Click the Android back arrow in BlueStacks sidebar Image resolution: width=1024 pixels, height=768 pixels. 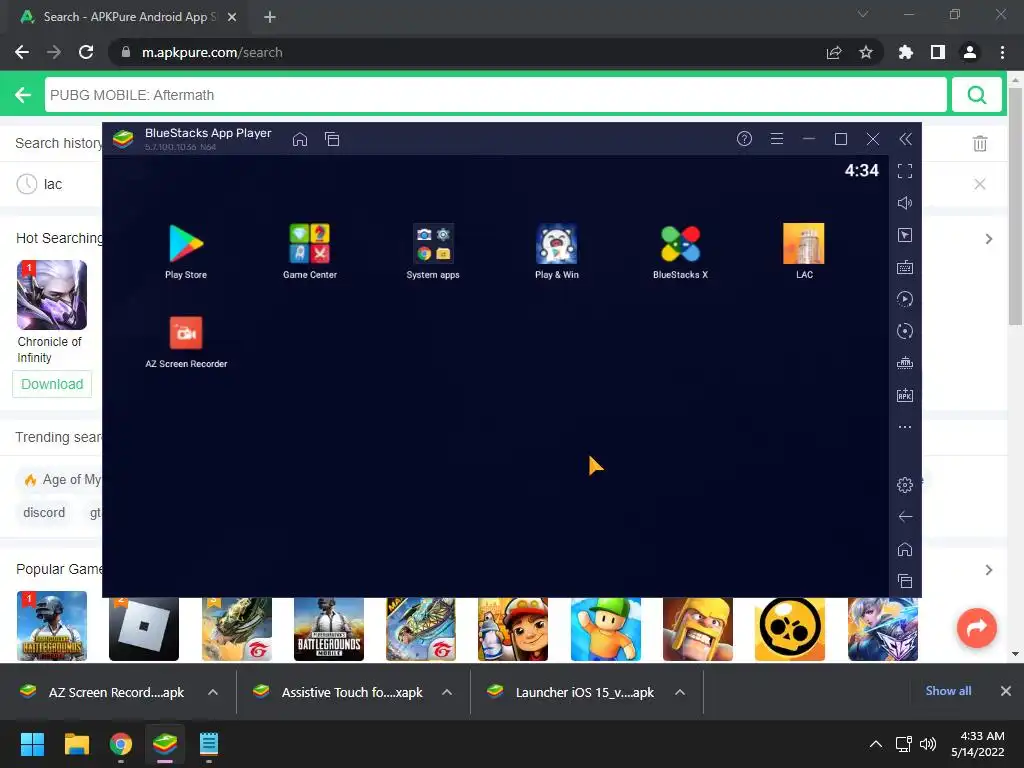tap(905, 517)
